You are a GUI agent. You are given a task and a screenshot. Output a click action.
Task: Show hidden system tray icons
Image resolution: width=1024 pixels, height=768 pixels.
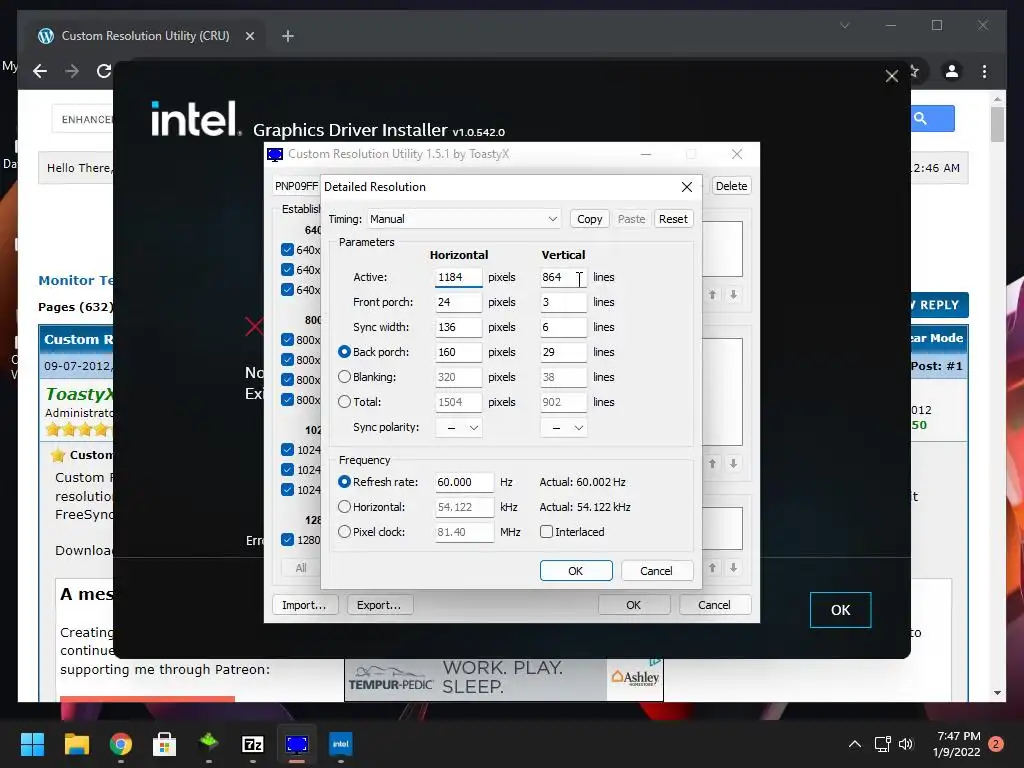(854, 744)
